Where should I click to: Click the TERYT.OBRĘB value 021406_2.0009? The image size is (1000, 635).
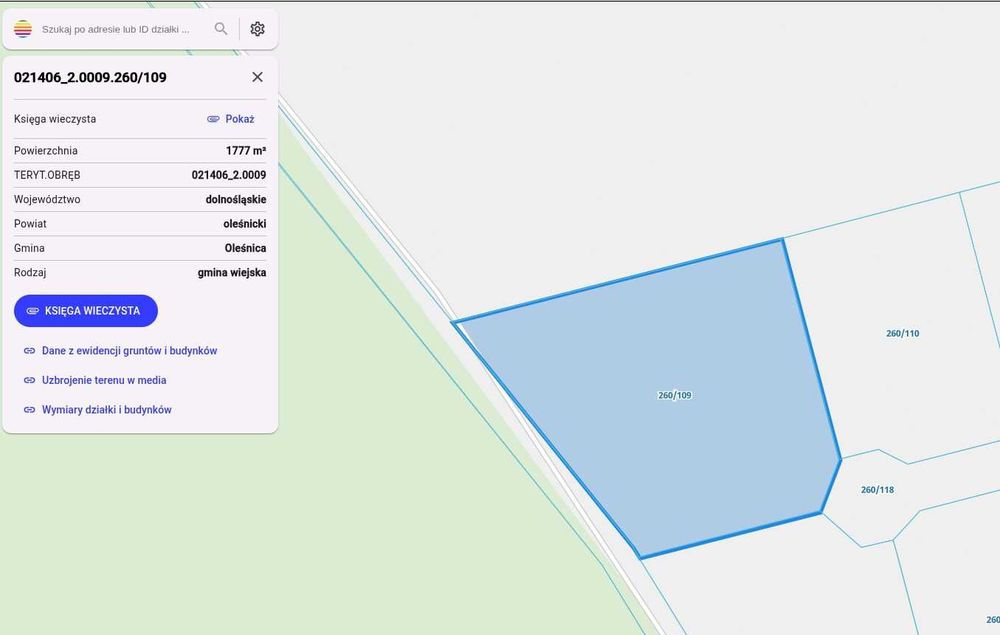pos(228,175)
